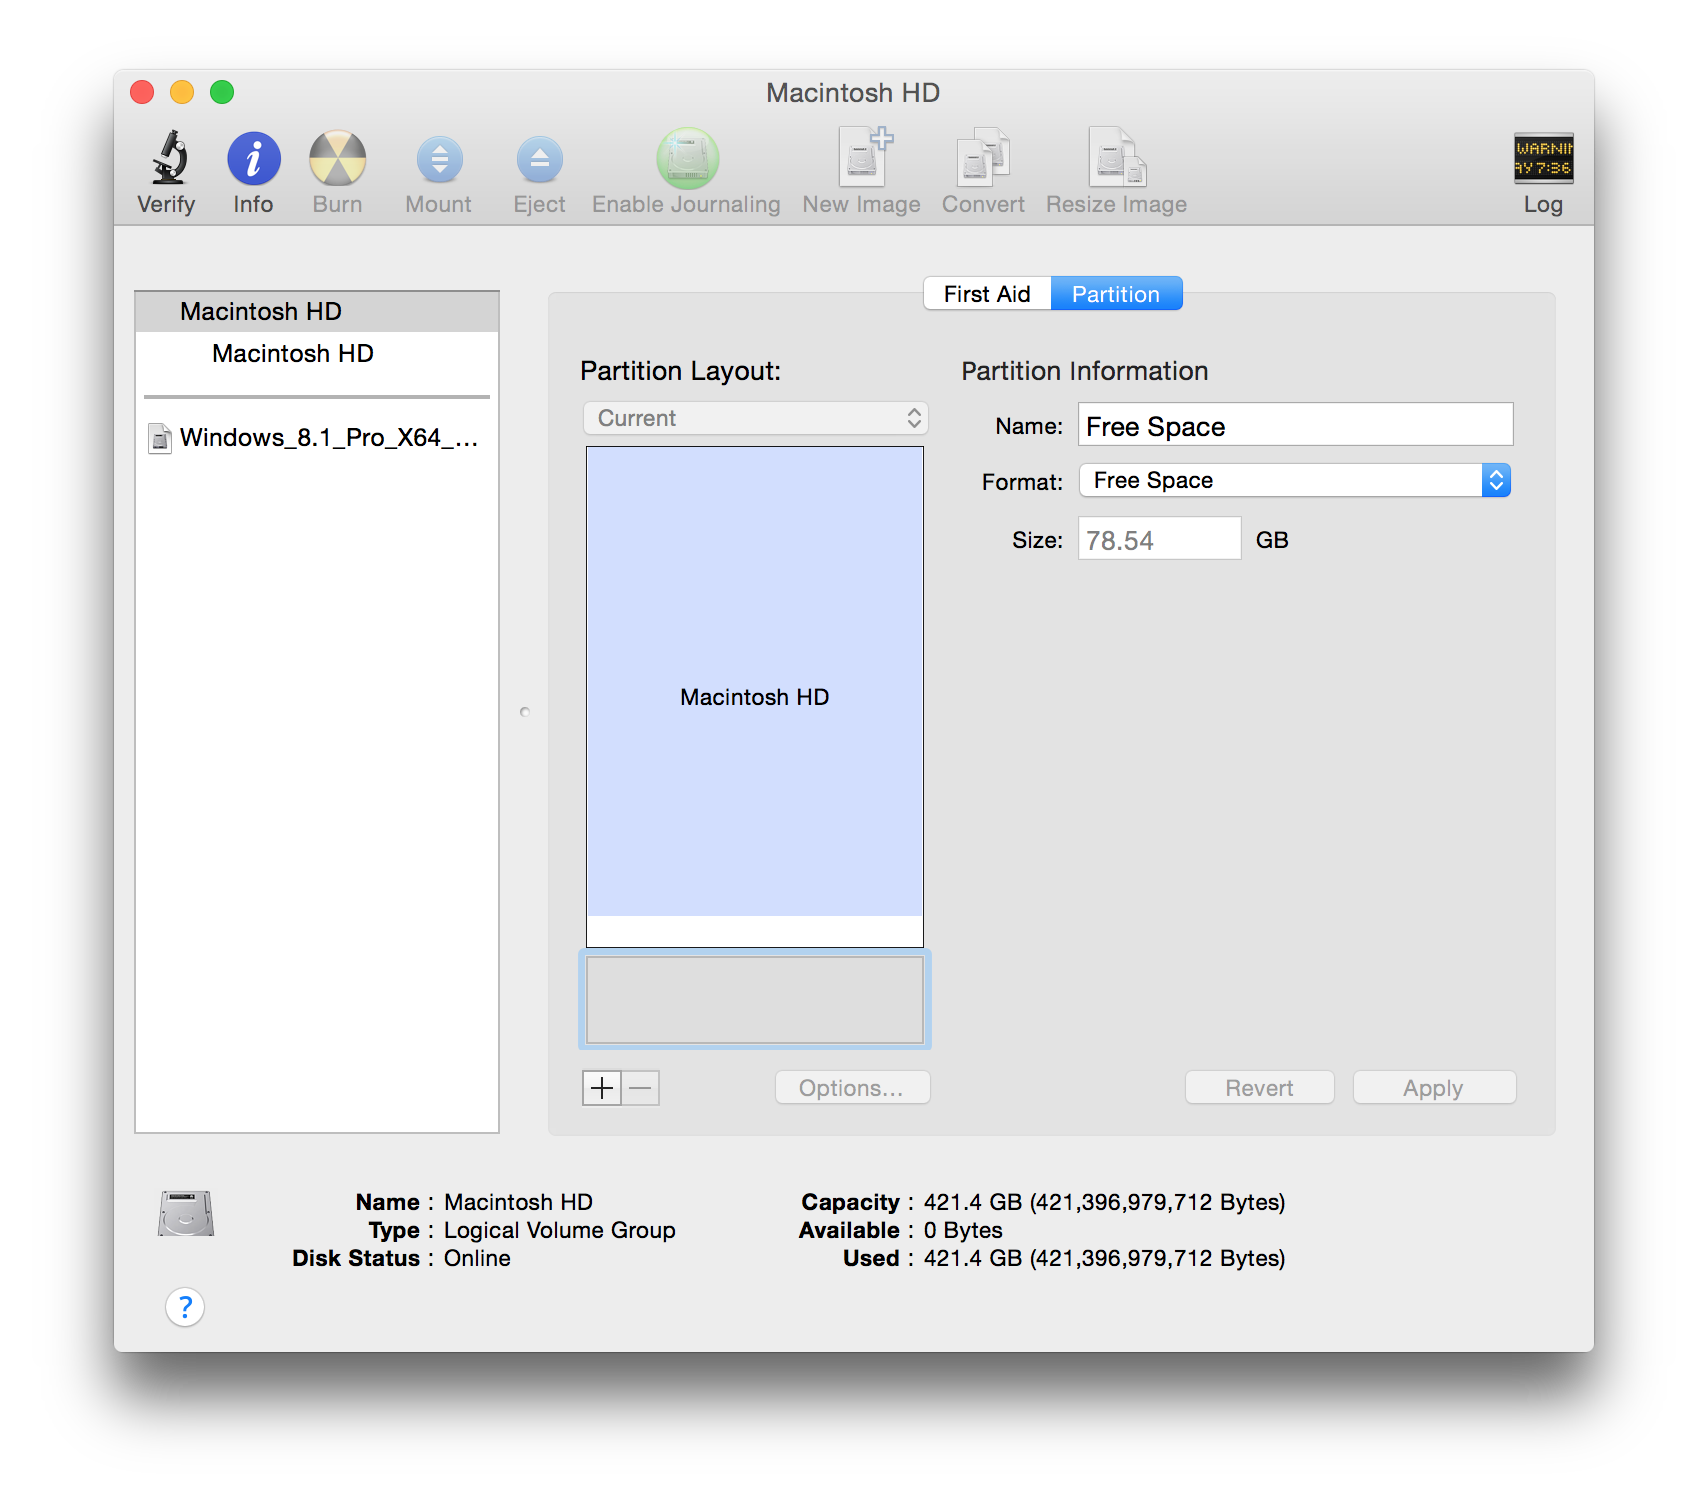Click the "Partition Information" heading
Screen dimensions: 1708x1510
1085,371
